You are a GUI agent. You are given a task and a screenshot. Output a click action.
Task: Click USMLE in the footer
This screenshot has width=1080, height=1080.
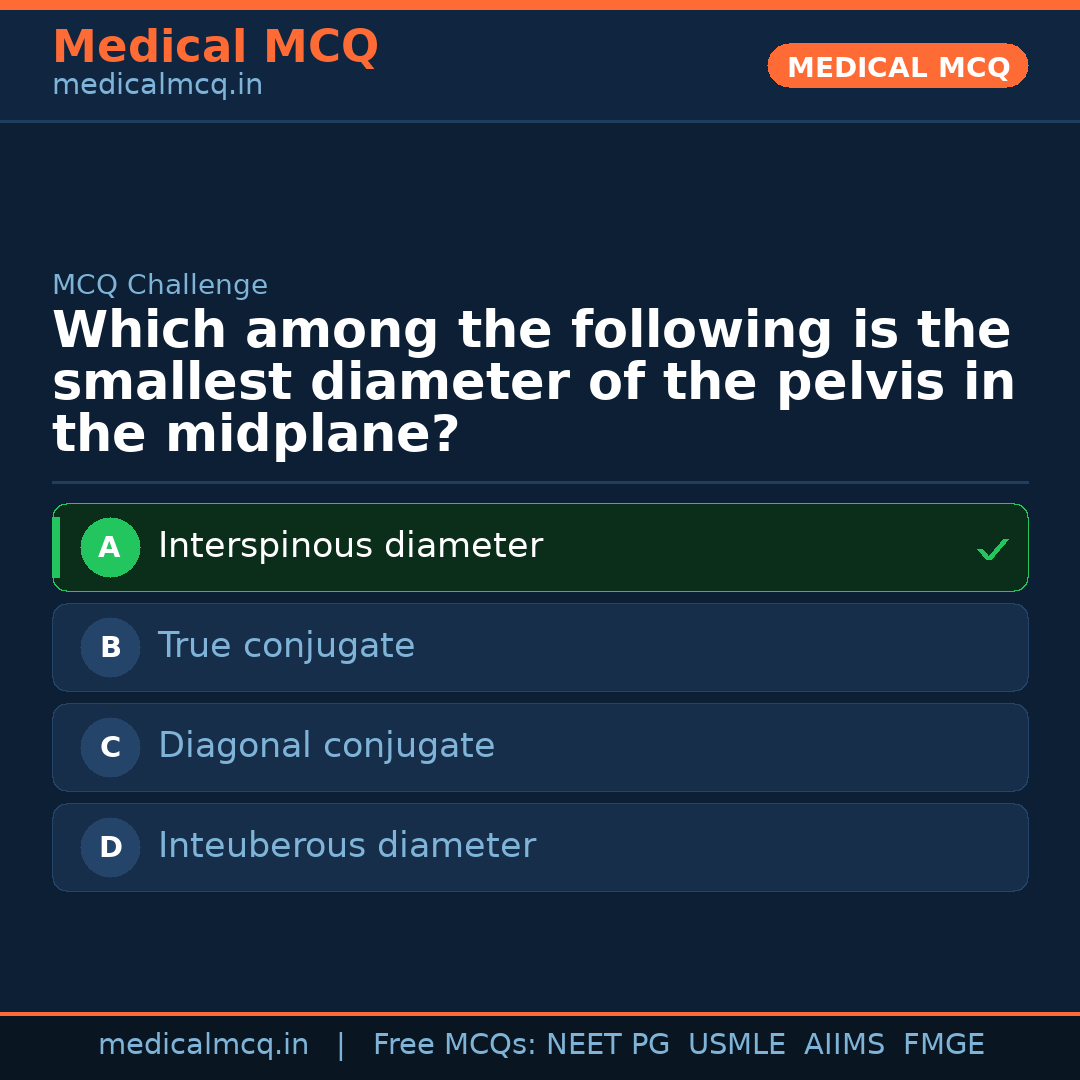tap(736, 1045)
